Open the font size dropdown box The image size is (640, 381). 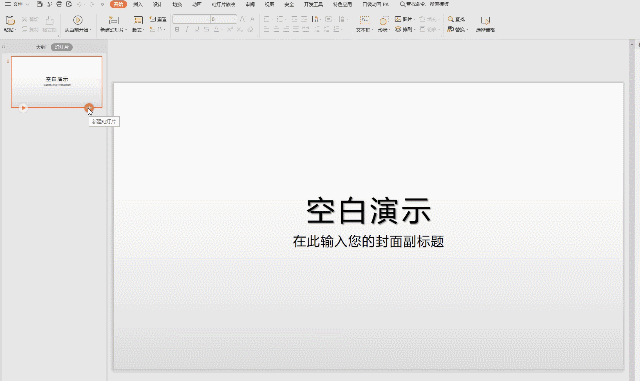tap(224, 19)
